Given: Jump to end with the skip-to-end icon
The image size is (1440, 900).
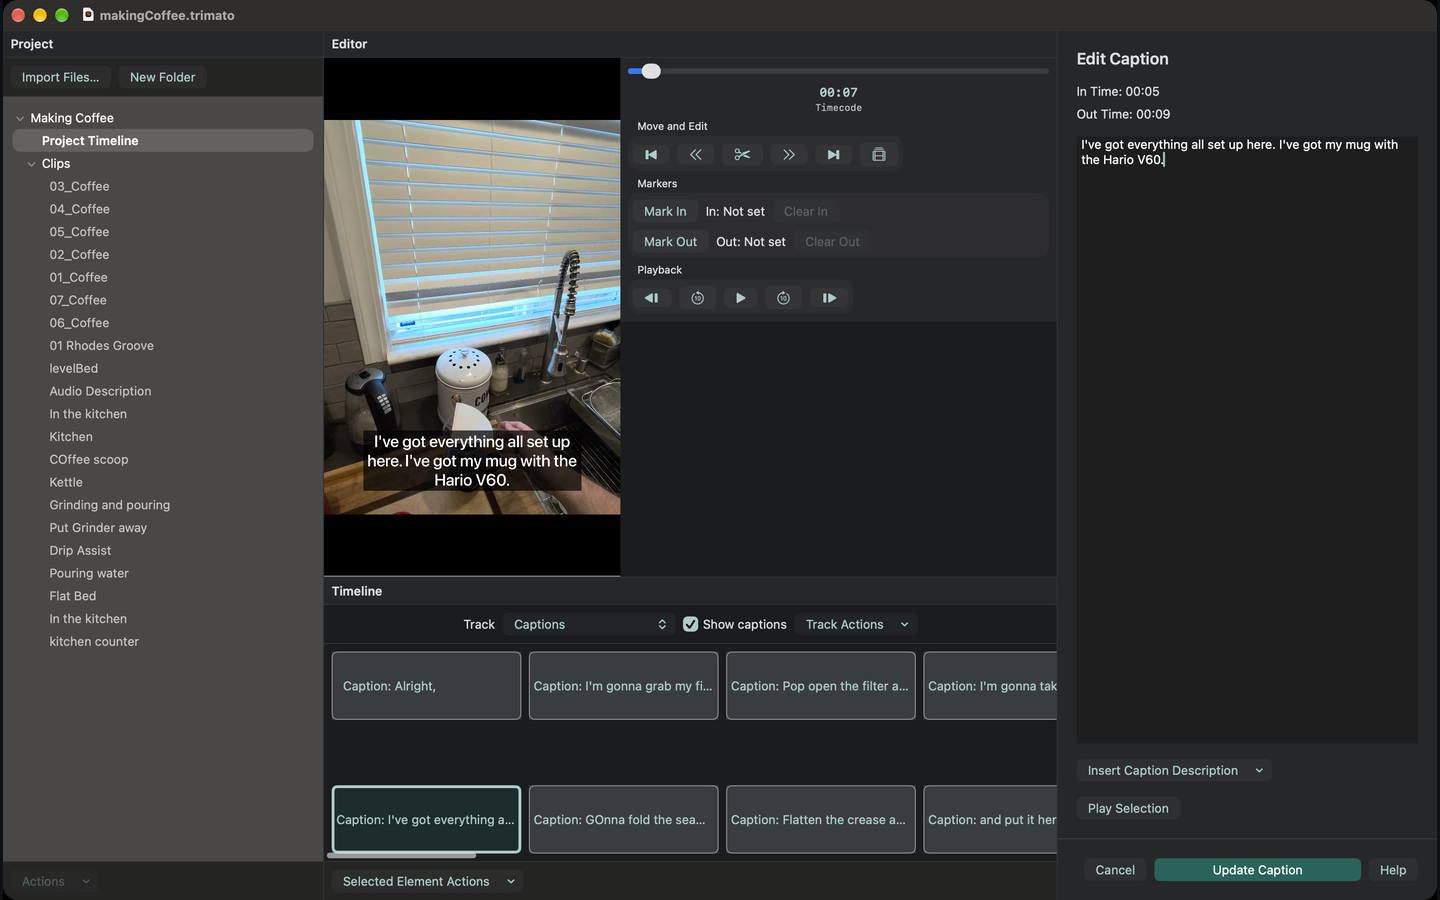Looking at the screenshot, I should (x=833, y=155).
